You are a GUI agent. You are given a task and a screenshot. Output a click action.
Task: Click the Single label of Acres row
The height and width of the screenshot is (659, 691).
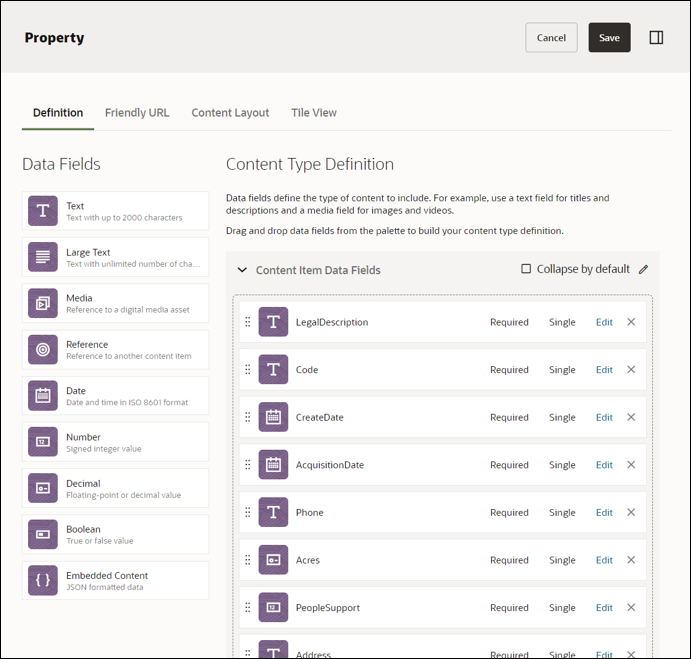coord(562,560)
